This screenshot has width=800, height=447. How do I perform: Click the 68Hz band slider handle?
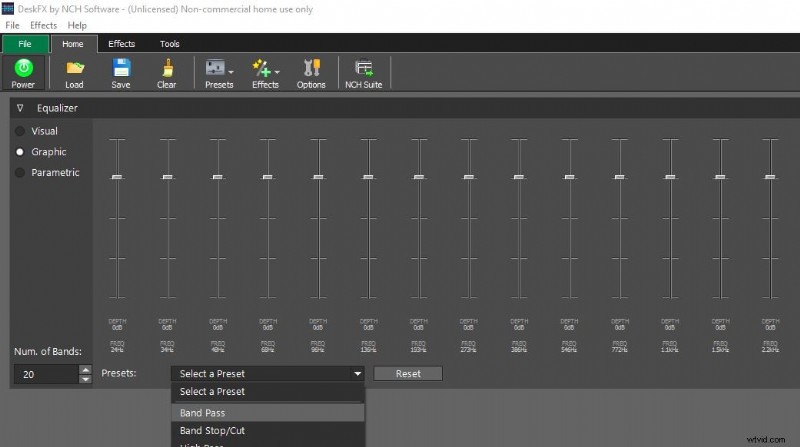pos(268,177)
